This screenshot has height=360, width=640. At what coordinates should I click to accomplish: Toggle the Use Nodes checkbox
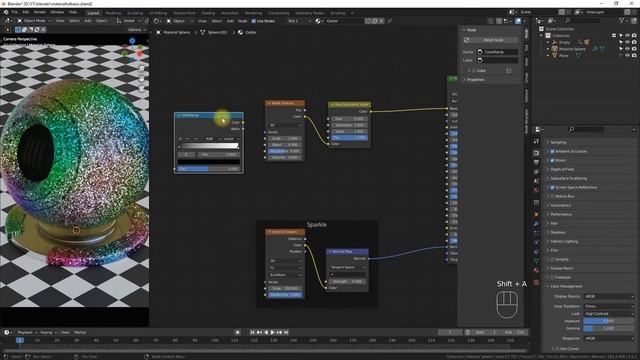click(x=253, y=21)
